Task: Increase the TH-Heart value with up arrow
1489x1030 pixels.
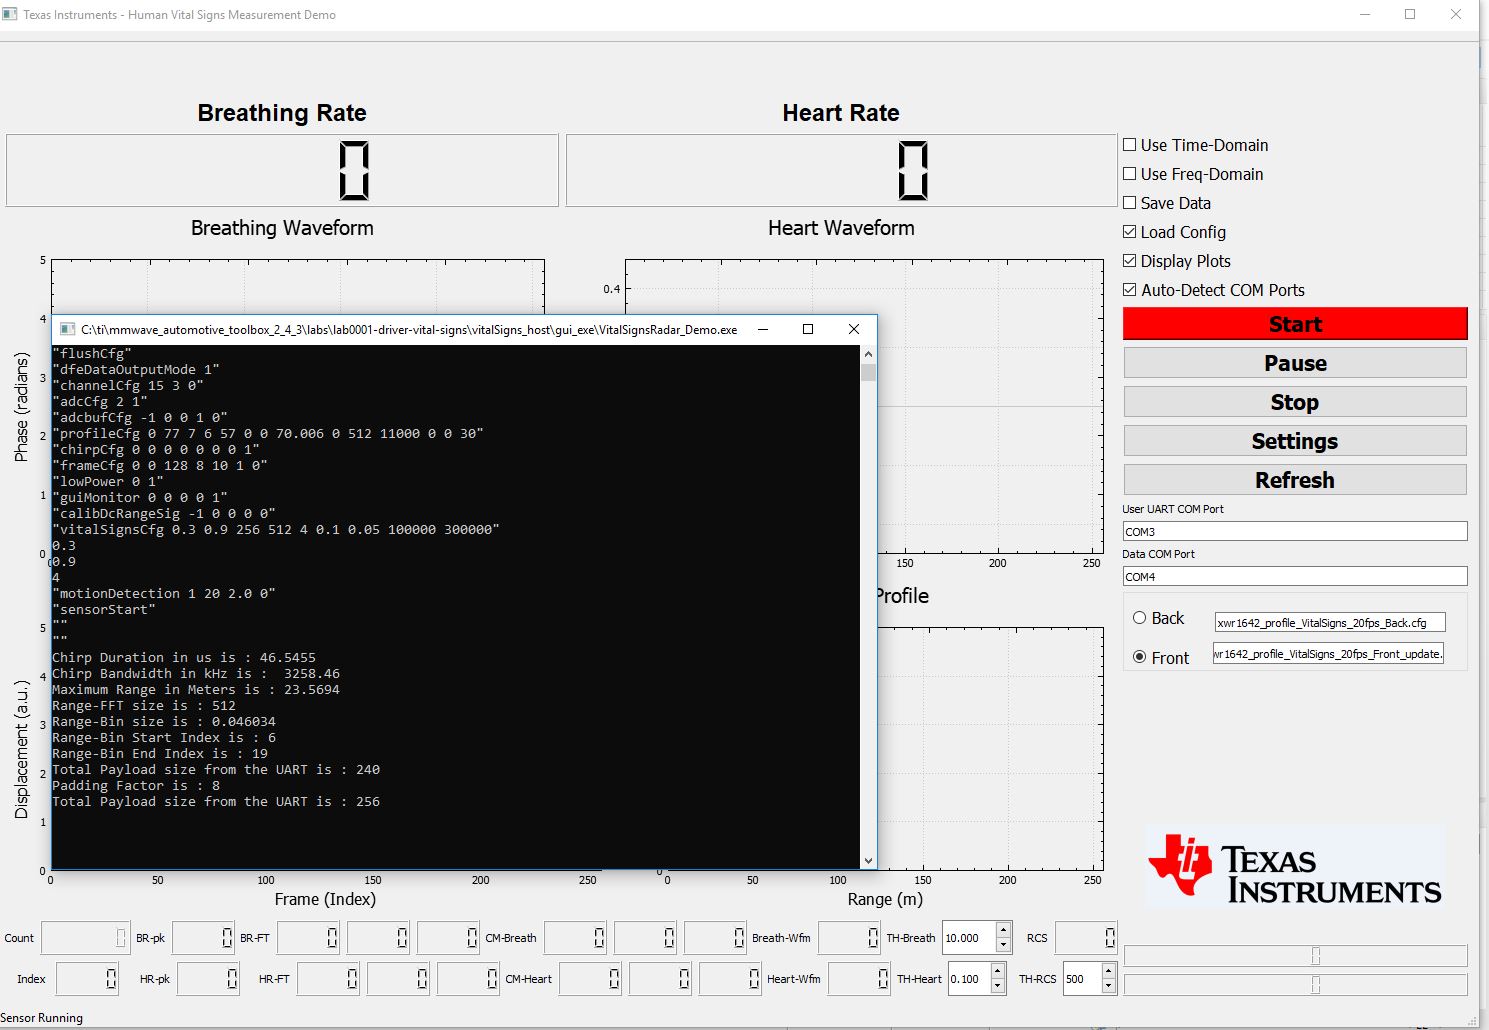Action: pyautogui.click(x=997, y=971)
